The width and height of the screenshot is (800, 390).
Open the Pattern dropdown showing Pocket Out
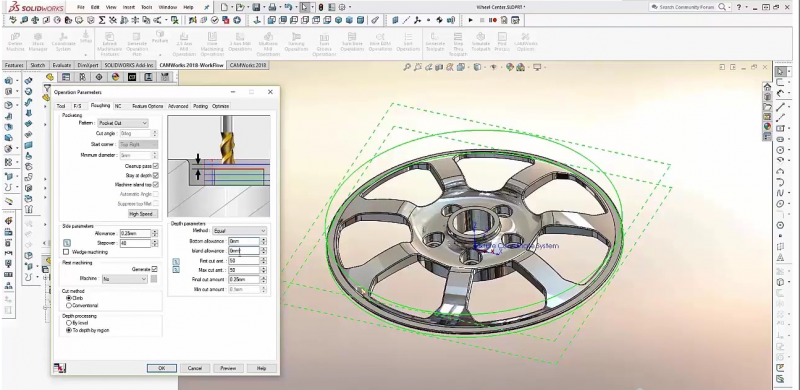123,123
